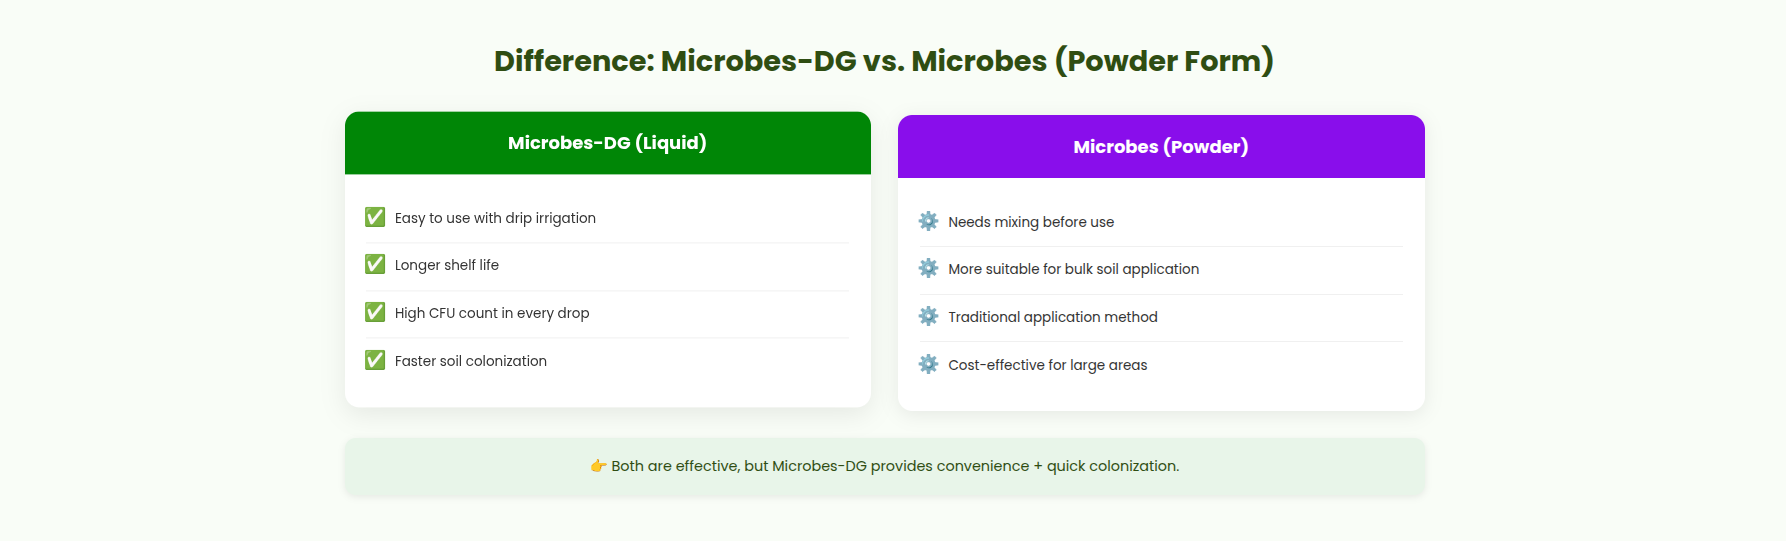Select More suitable for bulk soil application
The image size is (1786, 541).
(1074, 269)
